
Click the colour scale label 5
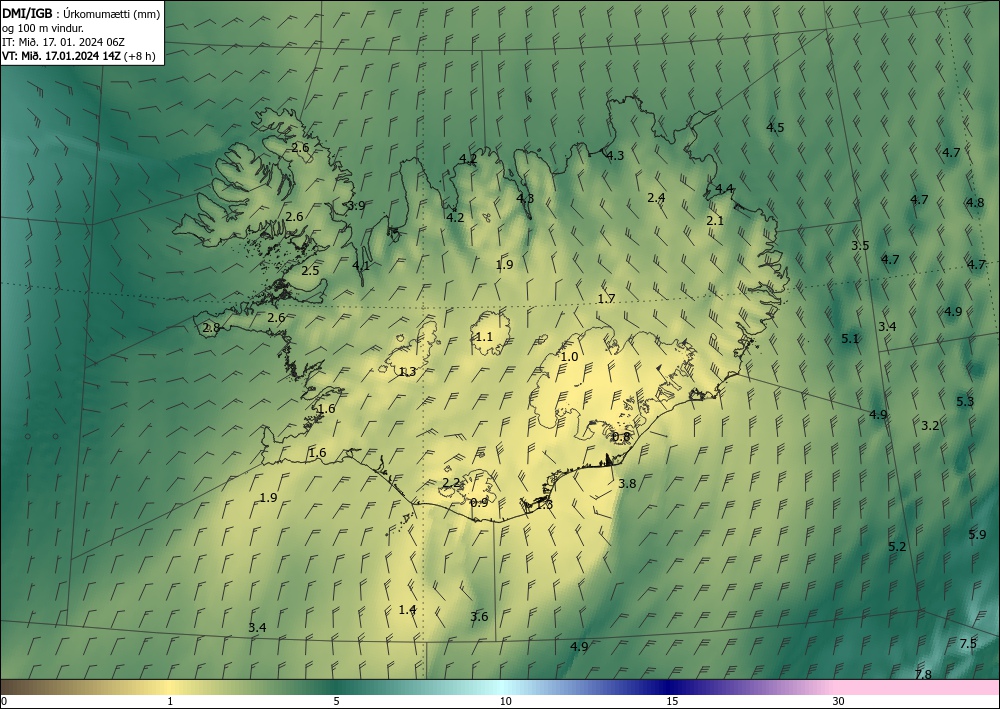point(336,701)
